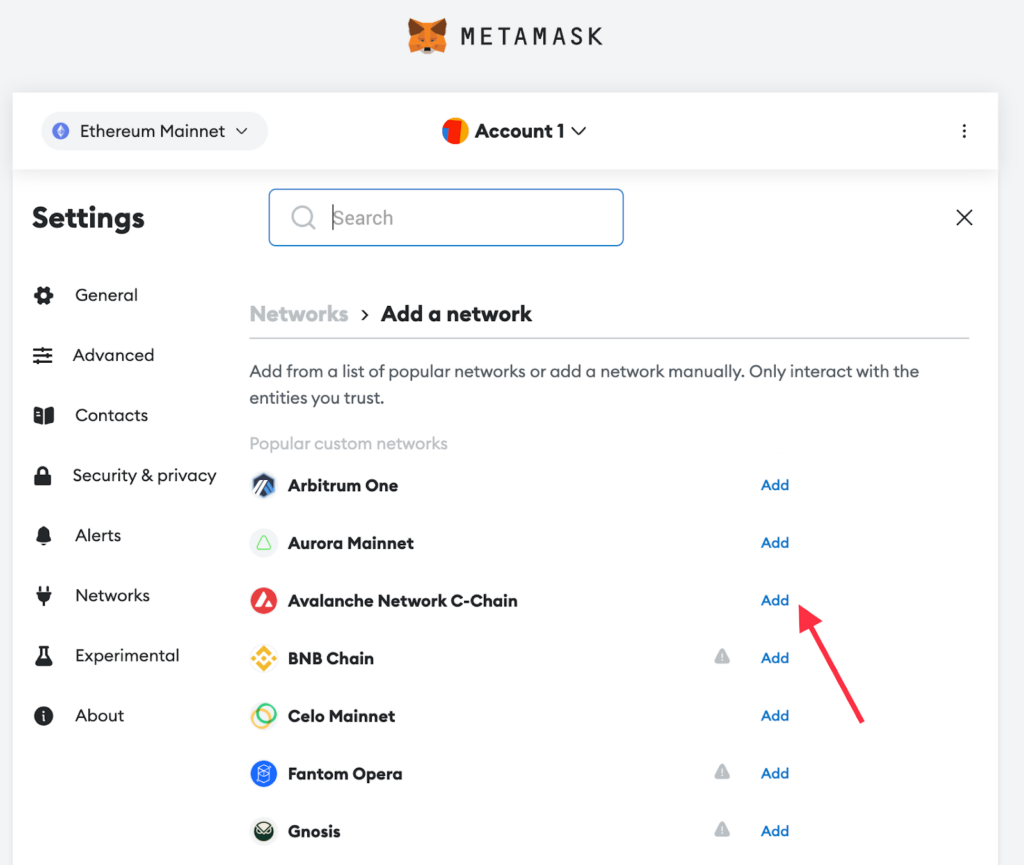Add the Fantom Opera network
Image resolution: width=1024 pixels, height=865 pixels.
(775, 773)
